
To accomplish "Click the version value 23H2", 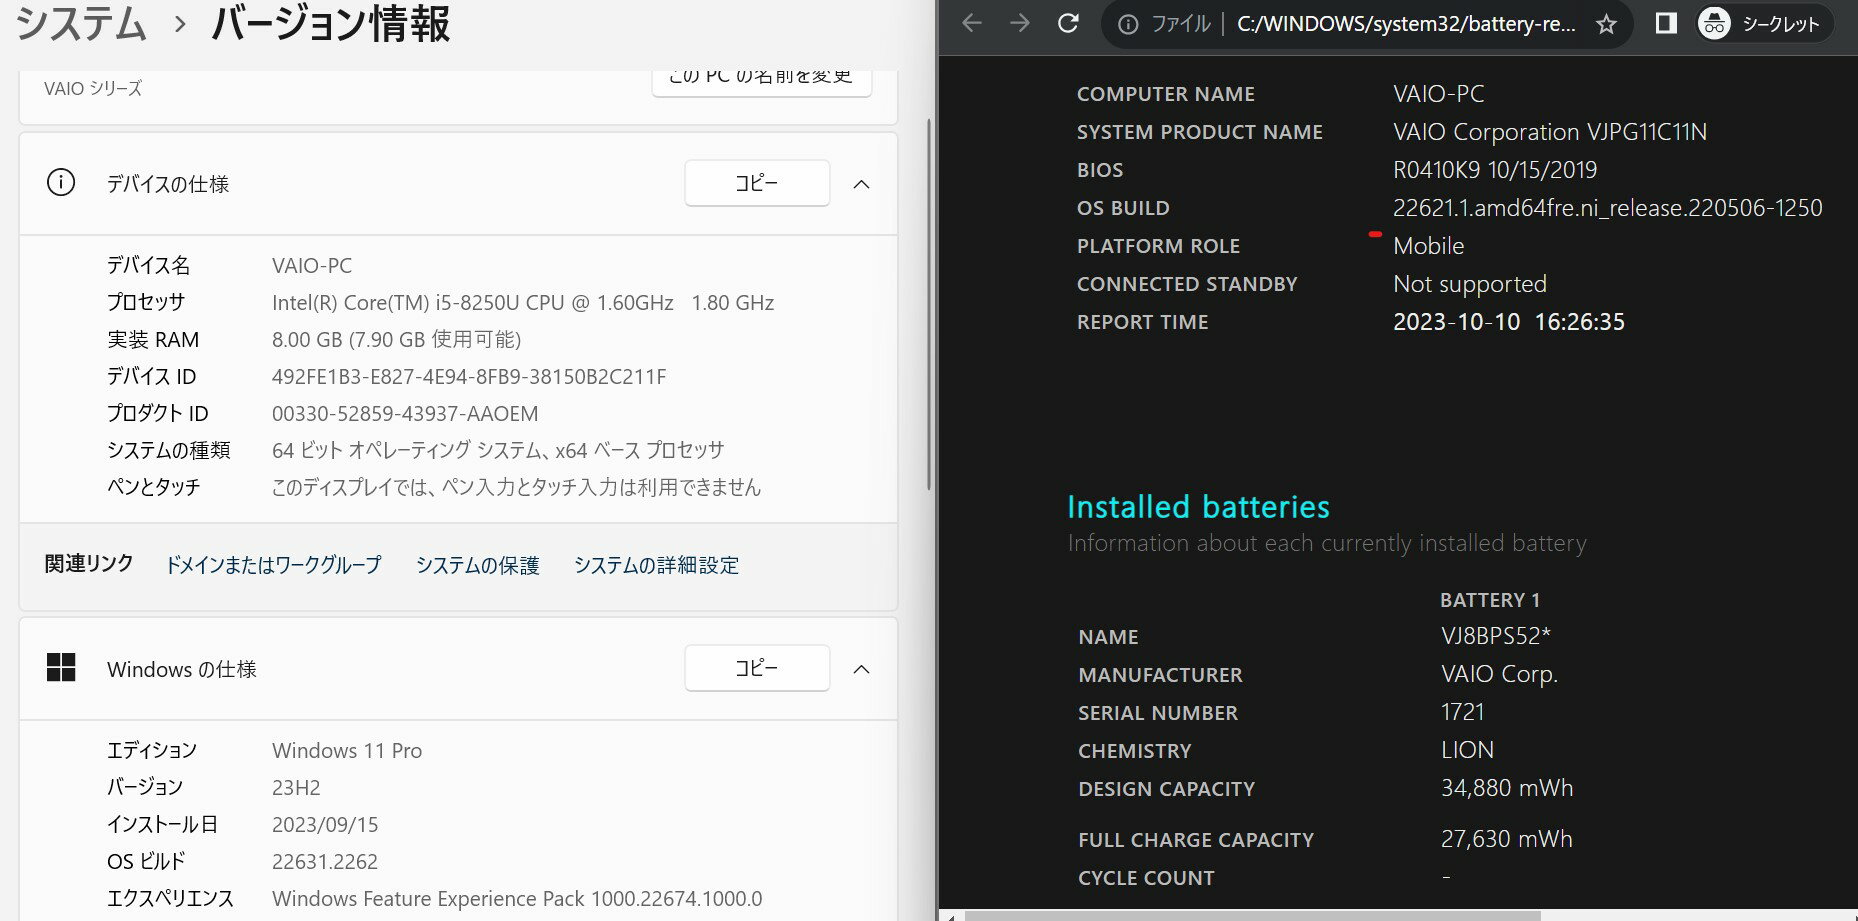I will coord(296,788).
